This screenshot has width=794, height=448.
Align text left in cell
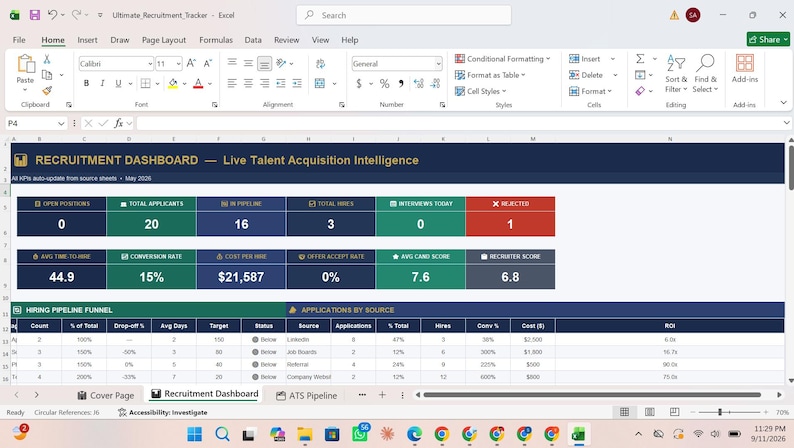[232, 83]
